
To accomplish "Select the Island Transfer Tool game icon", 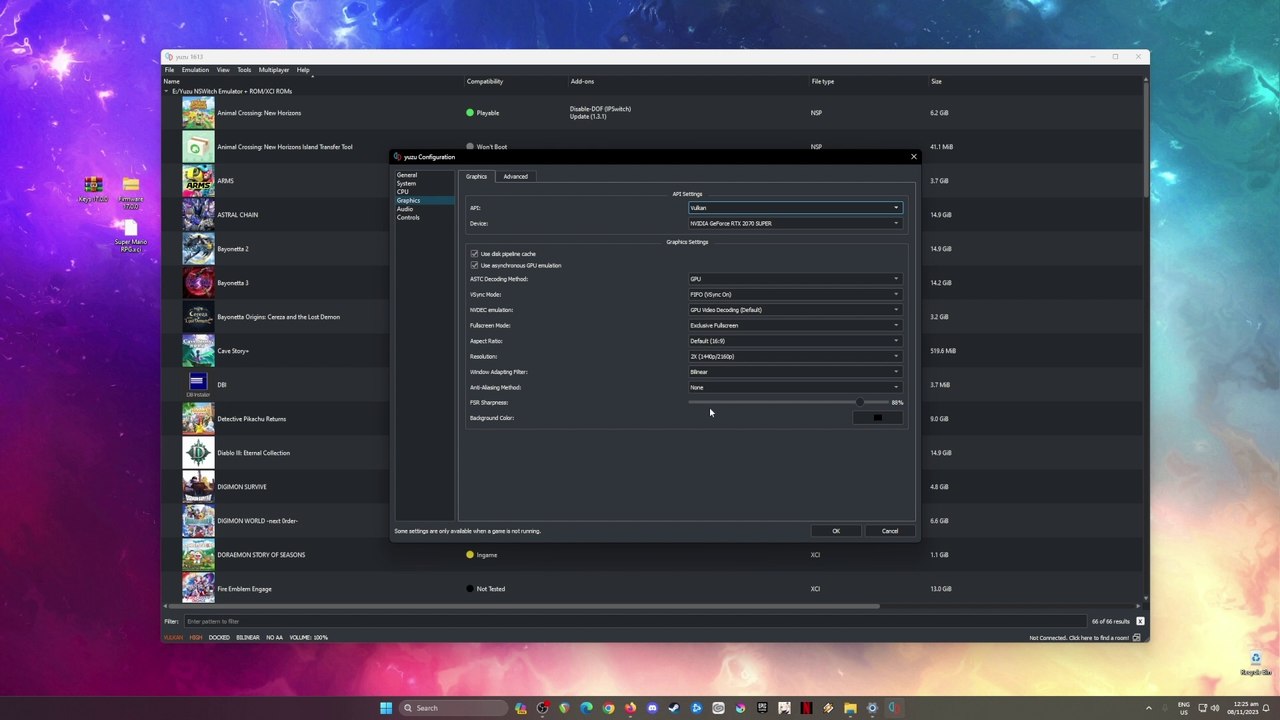I will click(198, 147).
